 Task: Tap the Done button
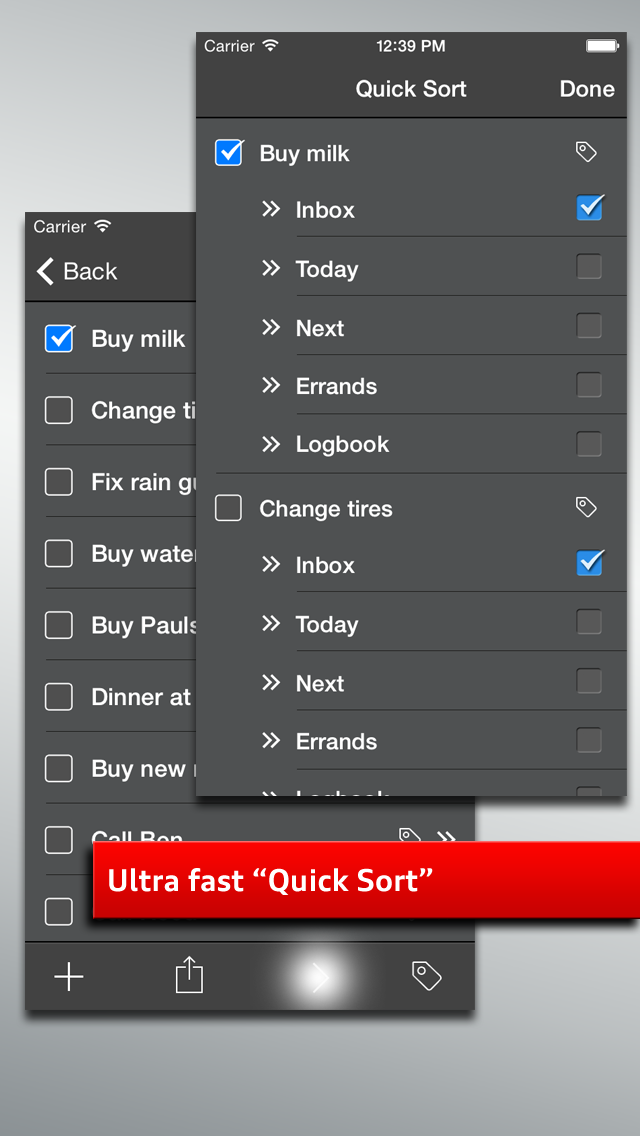click(587, 88)
